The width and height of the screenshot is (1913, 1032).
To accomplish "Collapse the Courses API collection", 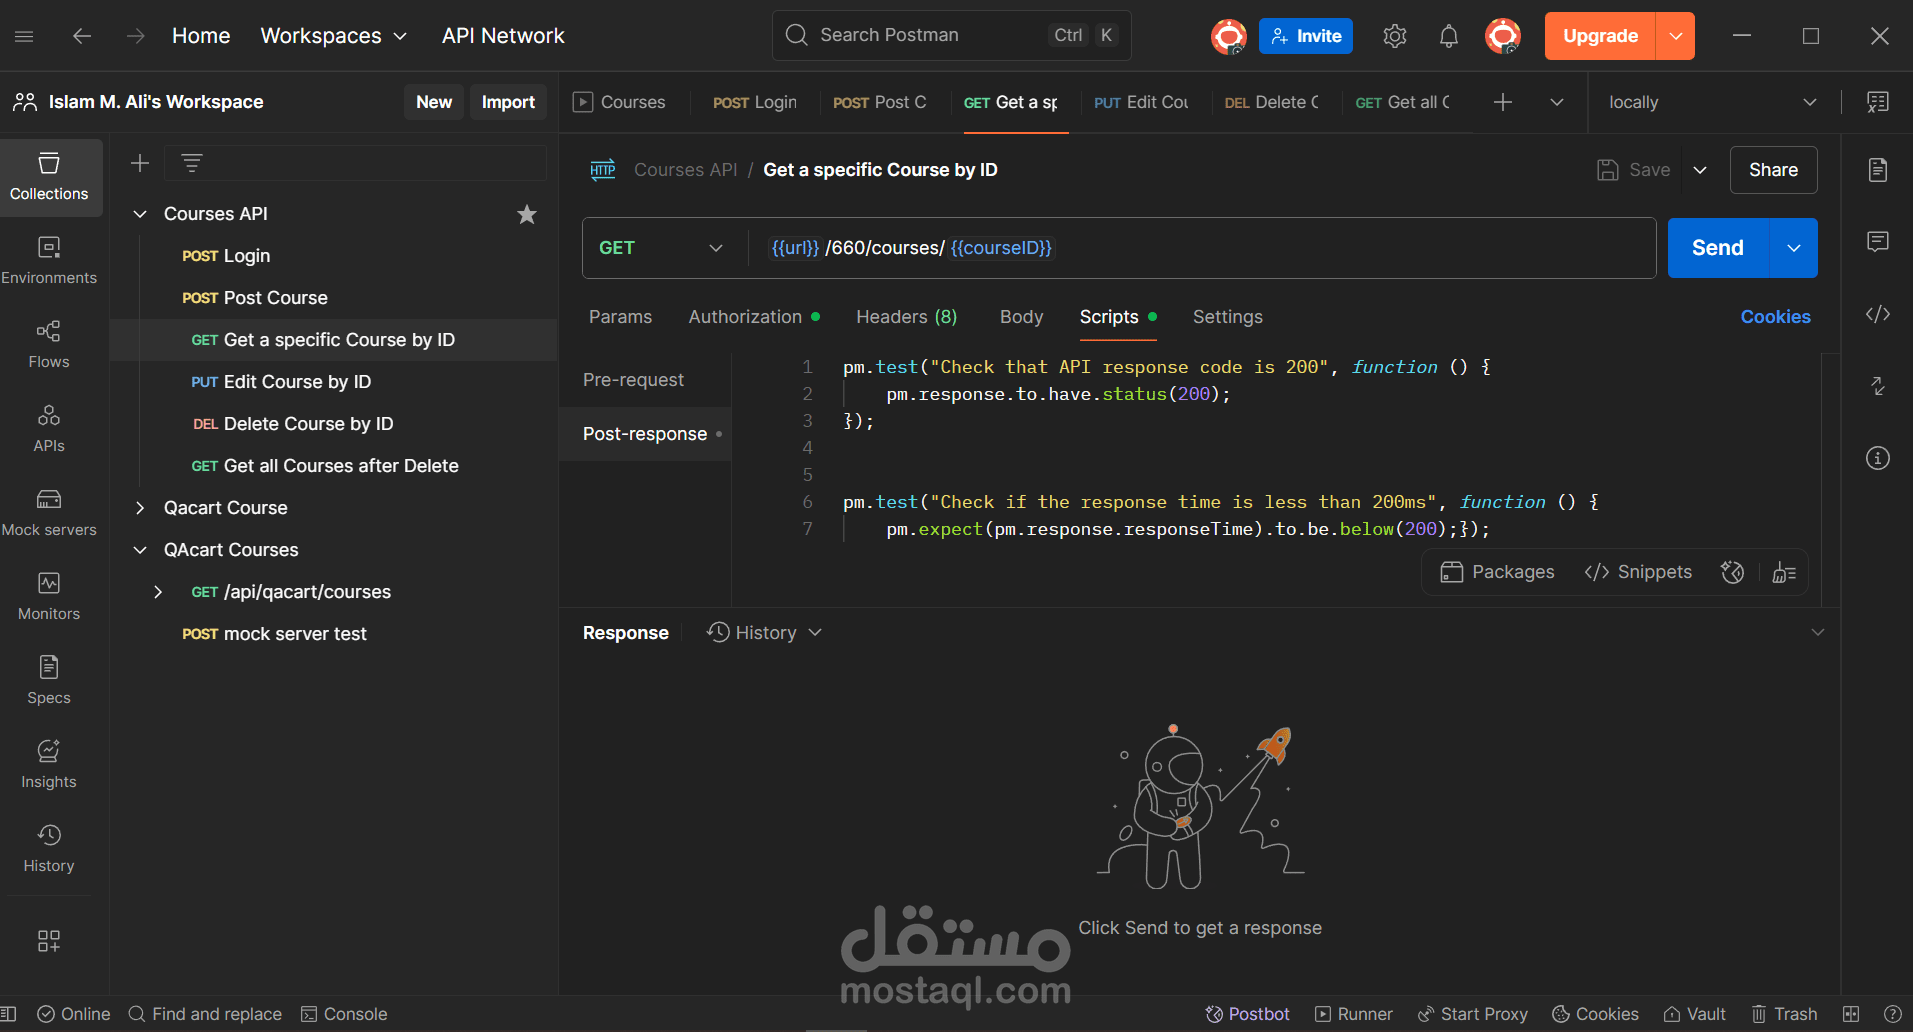I will point(141,214).
